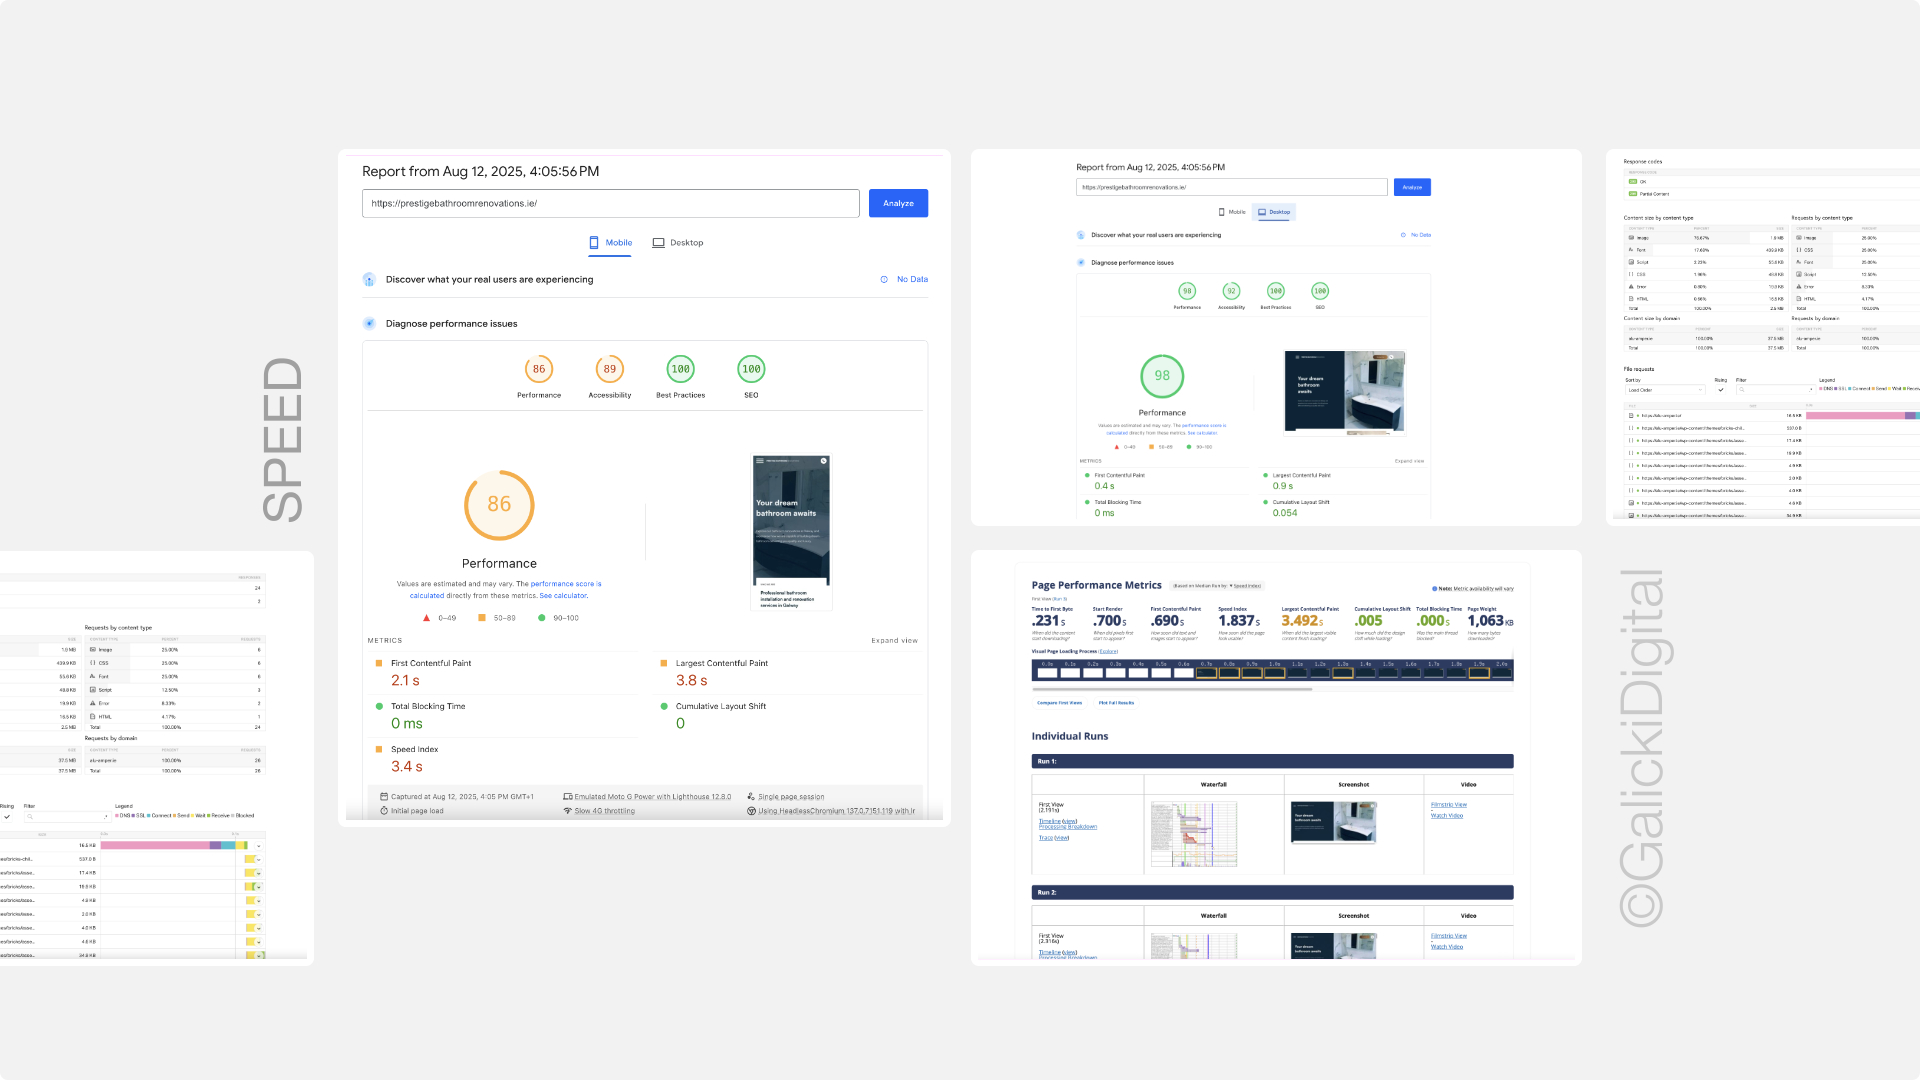Click the '1,063' Page Weight metric
The image size is (1920, 1080).
pyautogui.click(x=1490, y=621)
